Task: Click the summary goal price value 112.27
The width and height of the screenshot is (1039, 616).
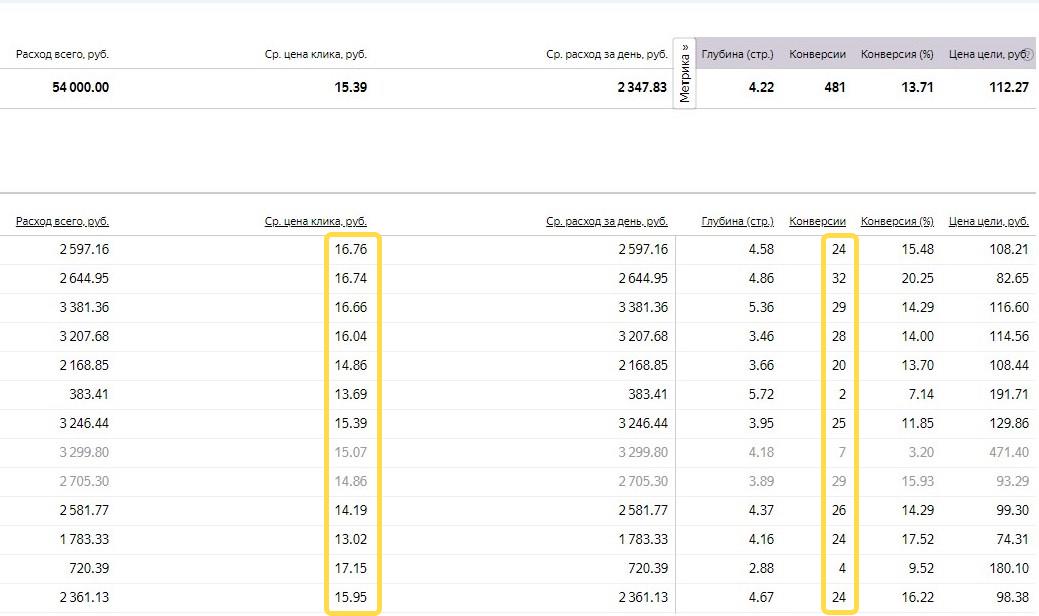Action: [1008, 88]
